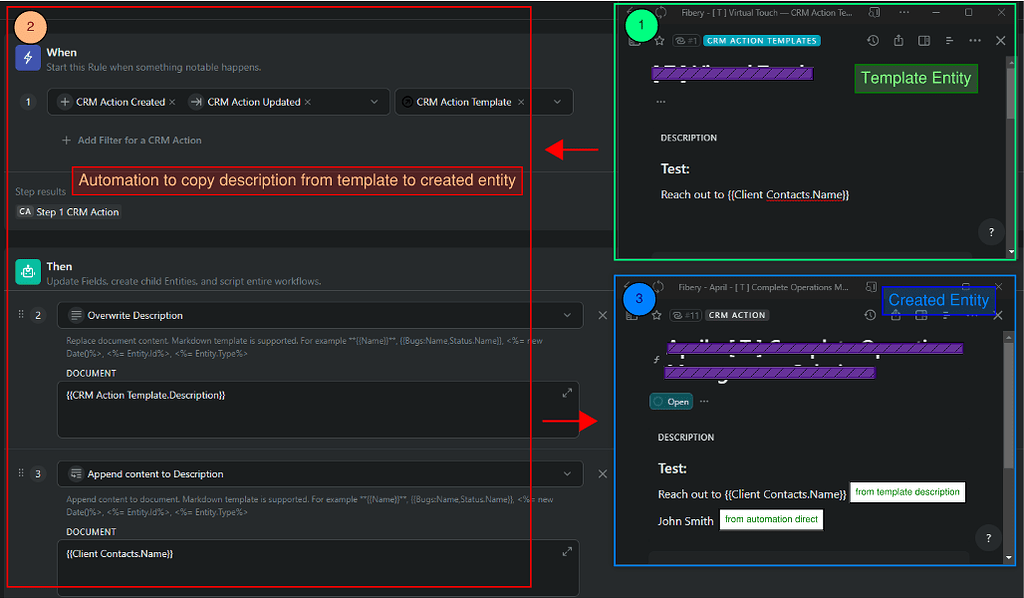This screenshot has width=1024, height=598.
Task: Click the history clock icon in the Created Entity header
Action: (870, 315)
